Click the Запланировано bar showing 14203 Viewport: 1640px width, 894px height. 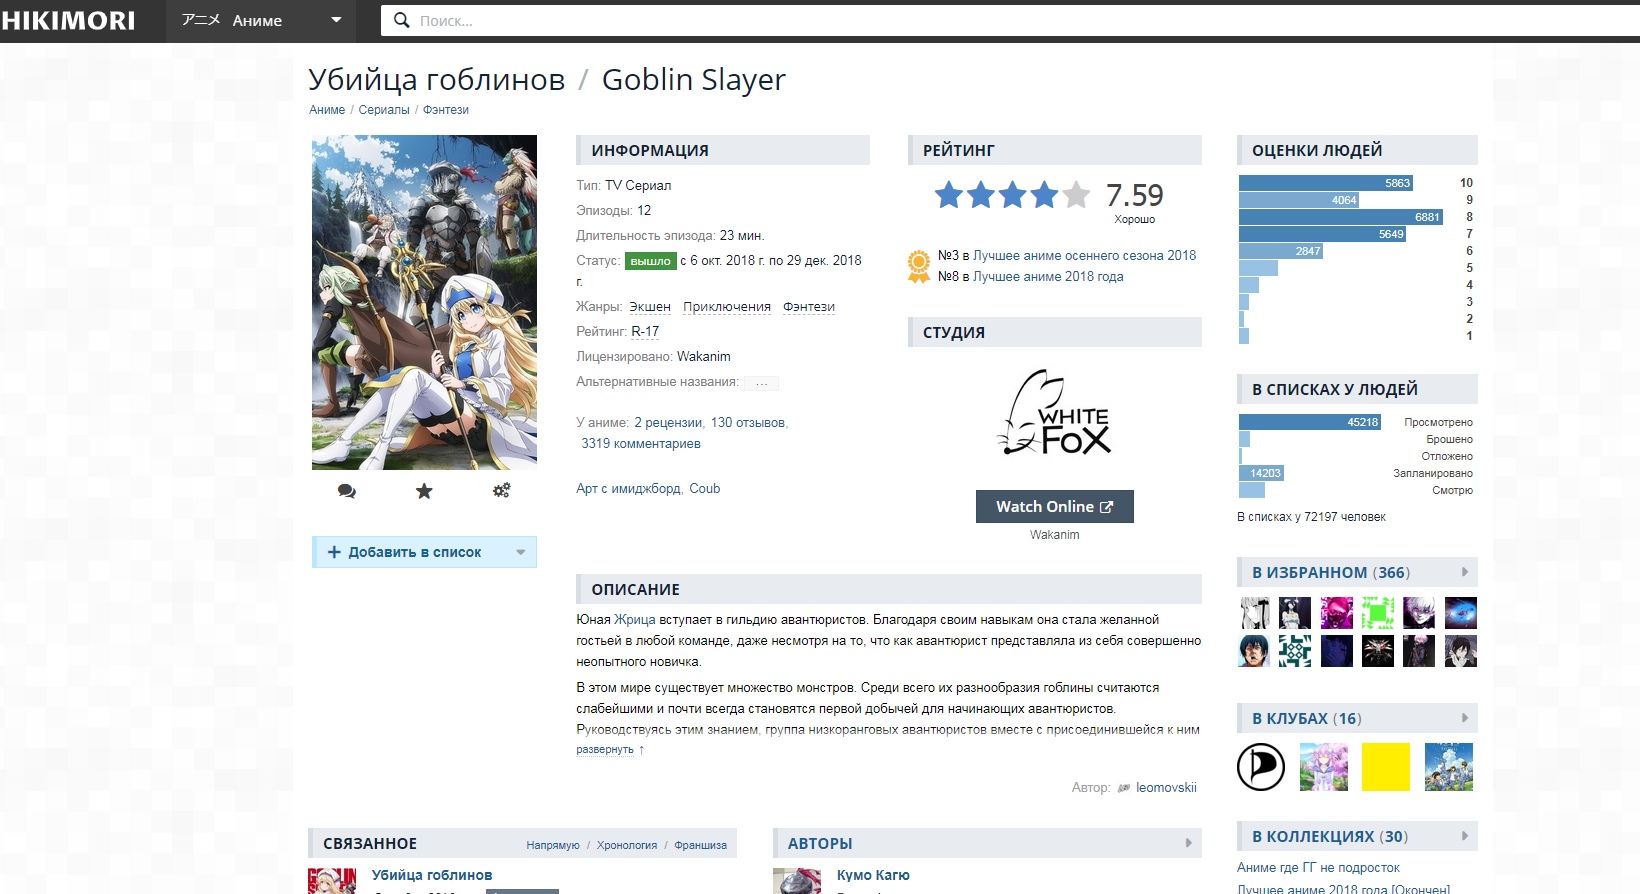pos(1261,473)
